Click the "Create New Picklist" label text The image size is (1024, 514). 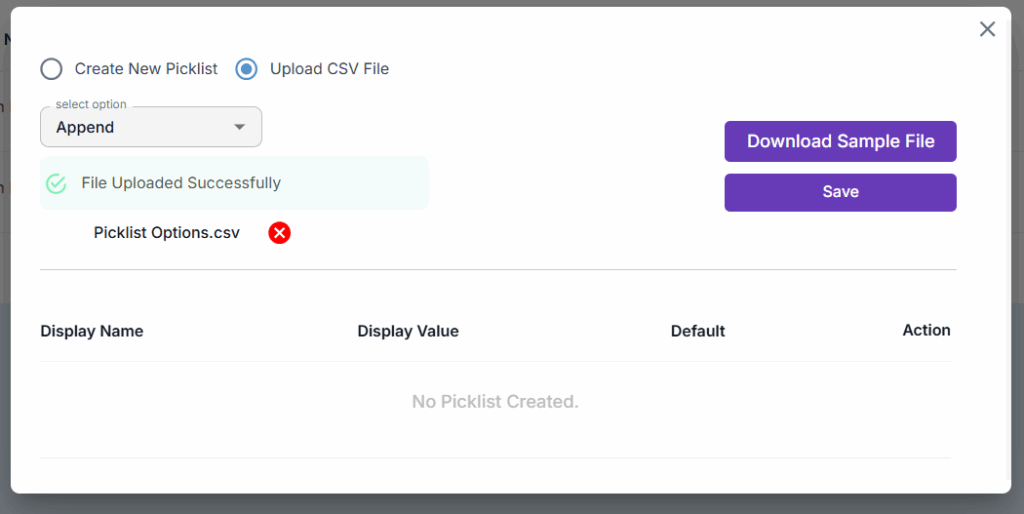[x=146, y=69]
